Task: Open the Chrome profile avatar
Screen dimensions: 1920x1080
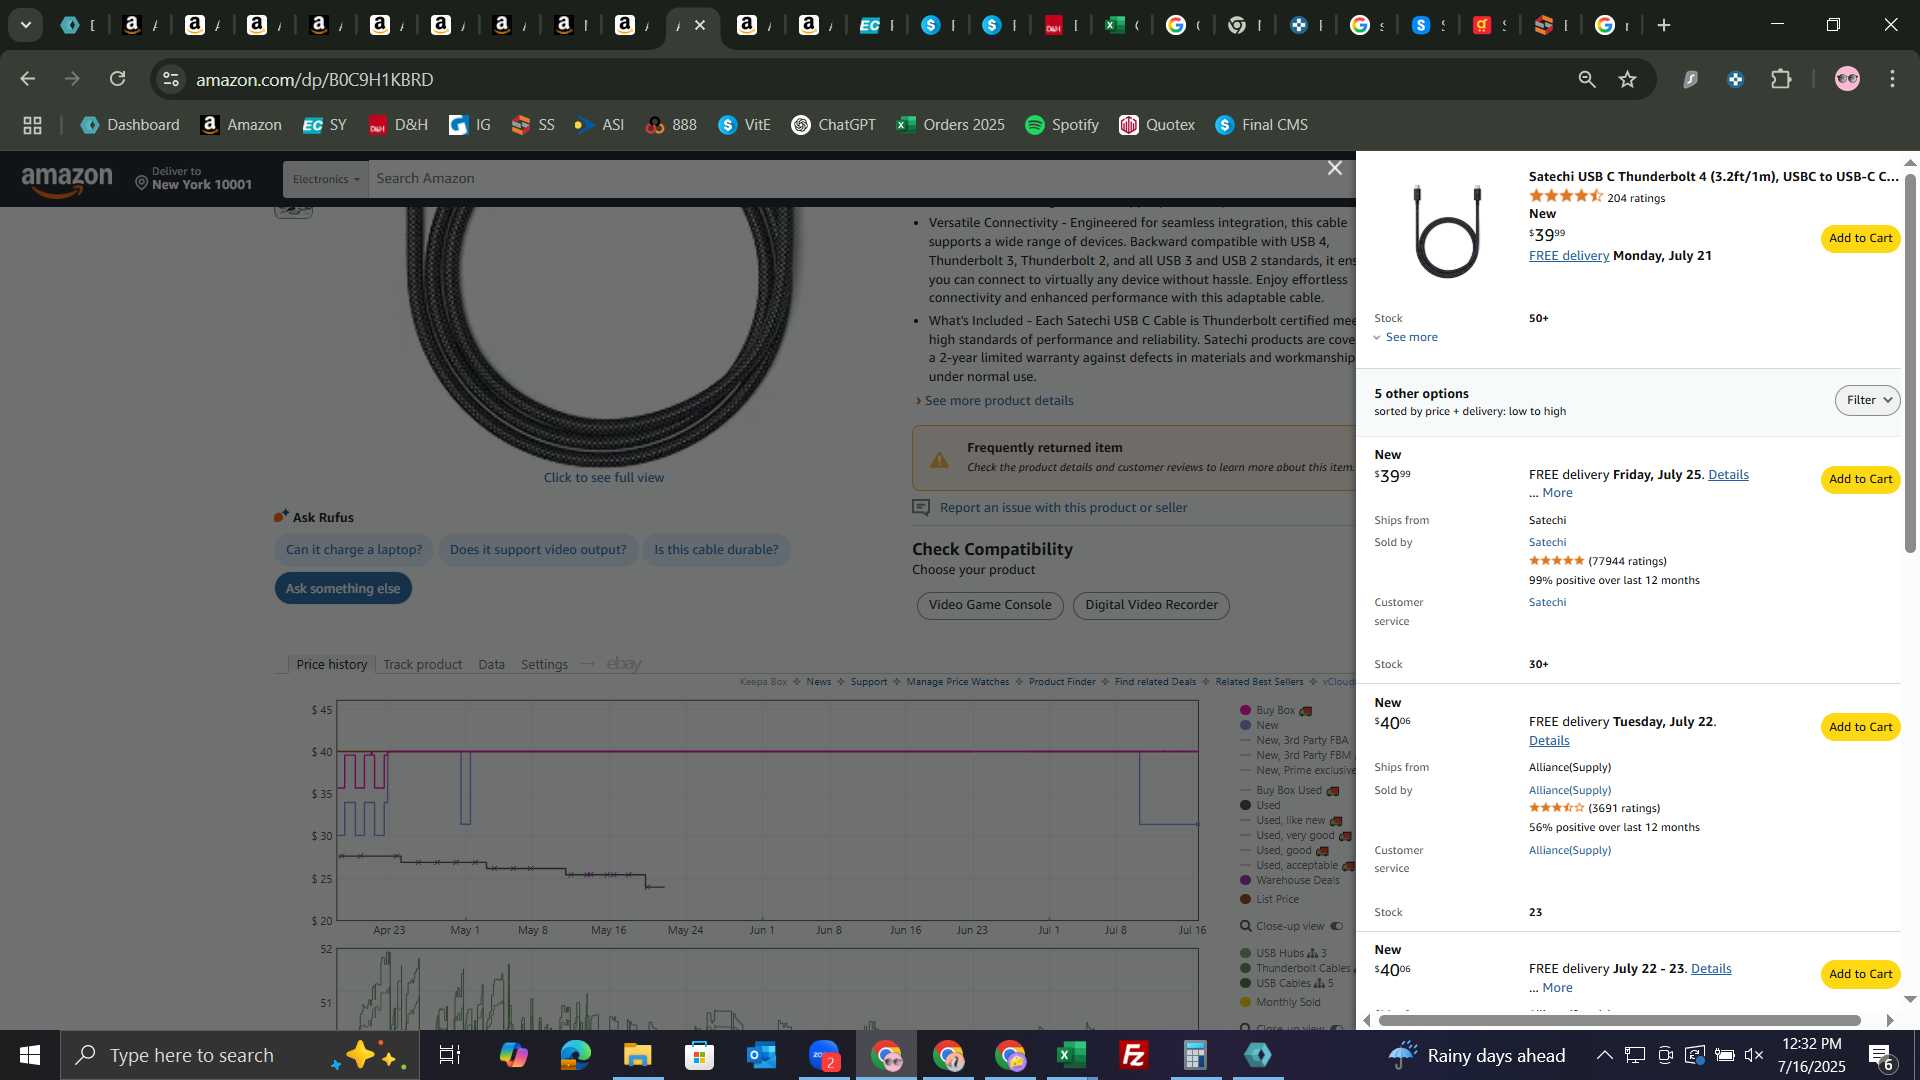Action: [x=1847, y=79]
